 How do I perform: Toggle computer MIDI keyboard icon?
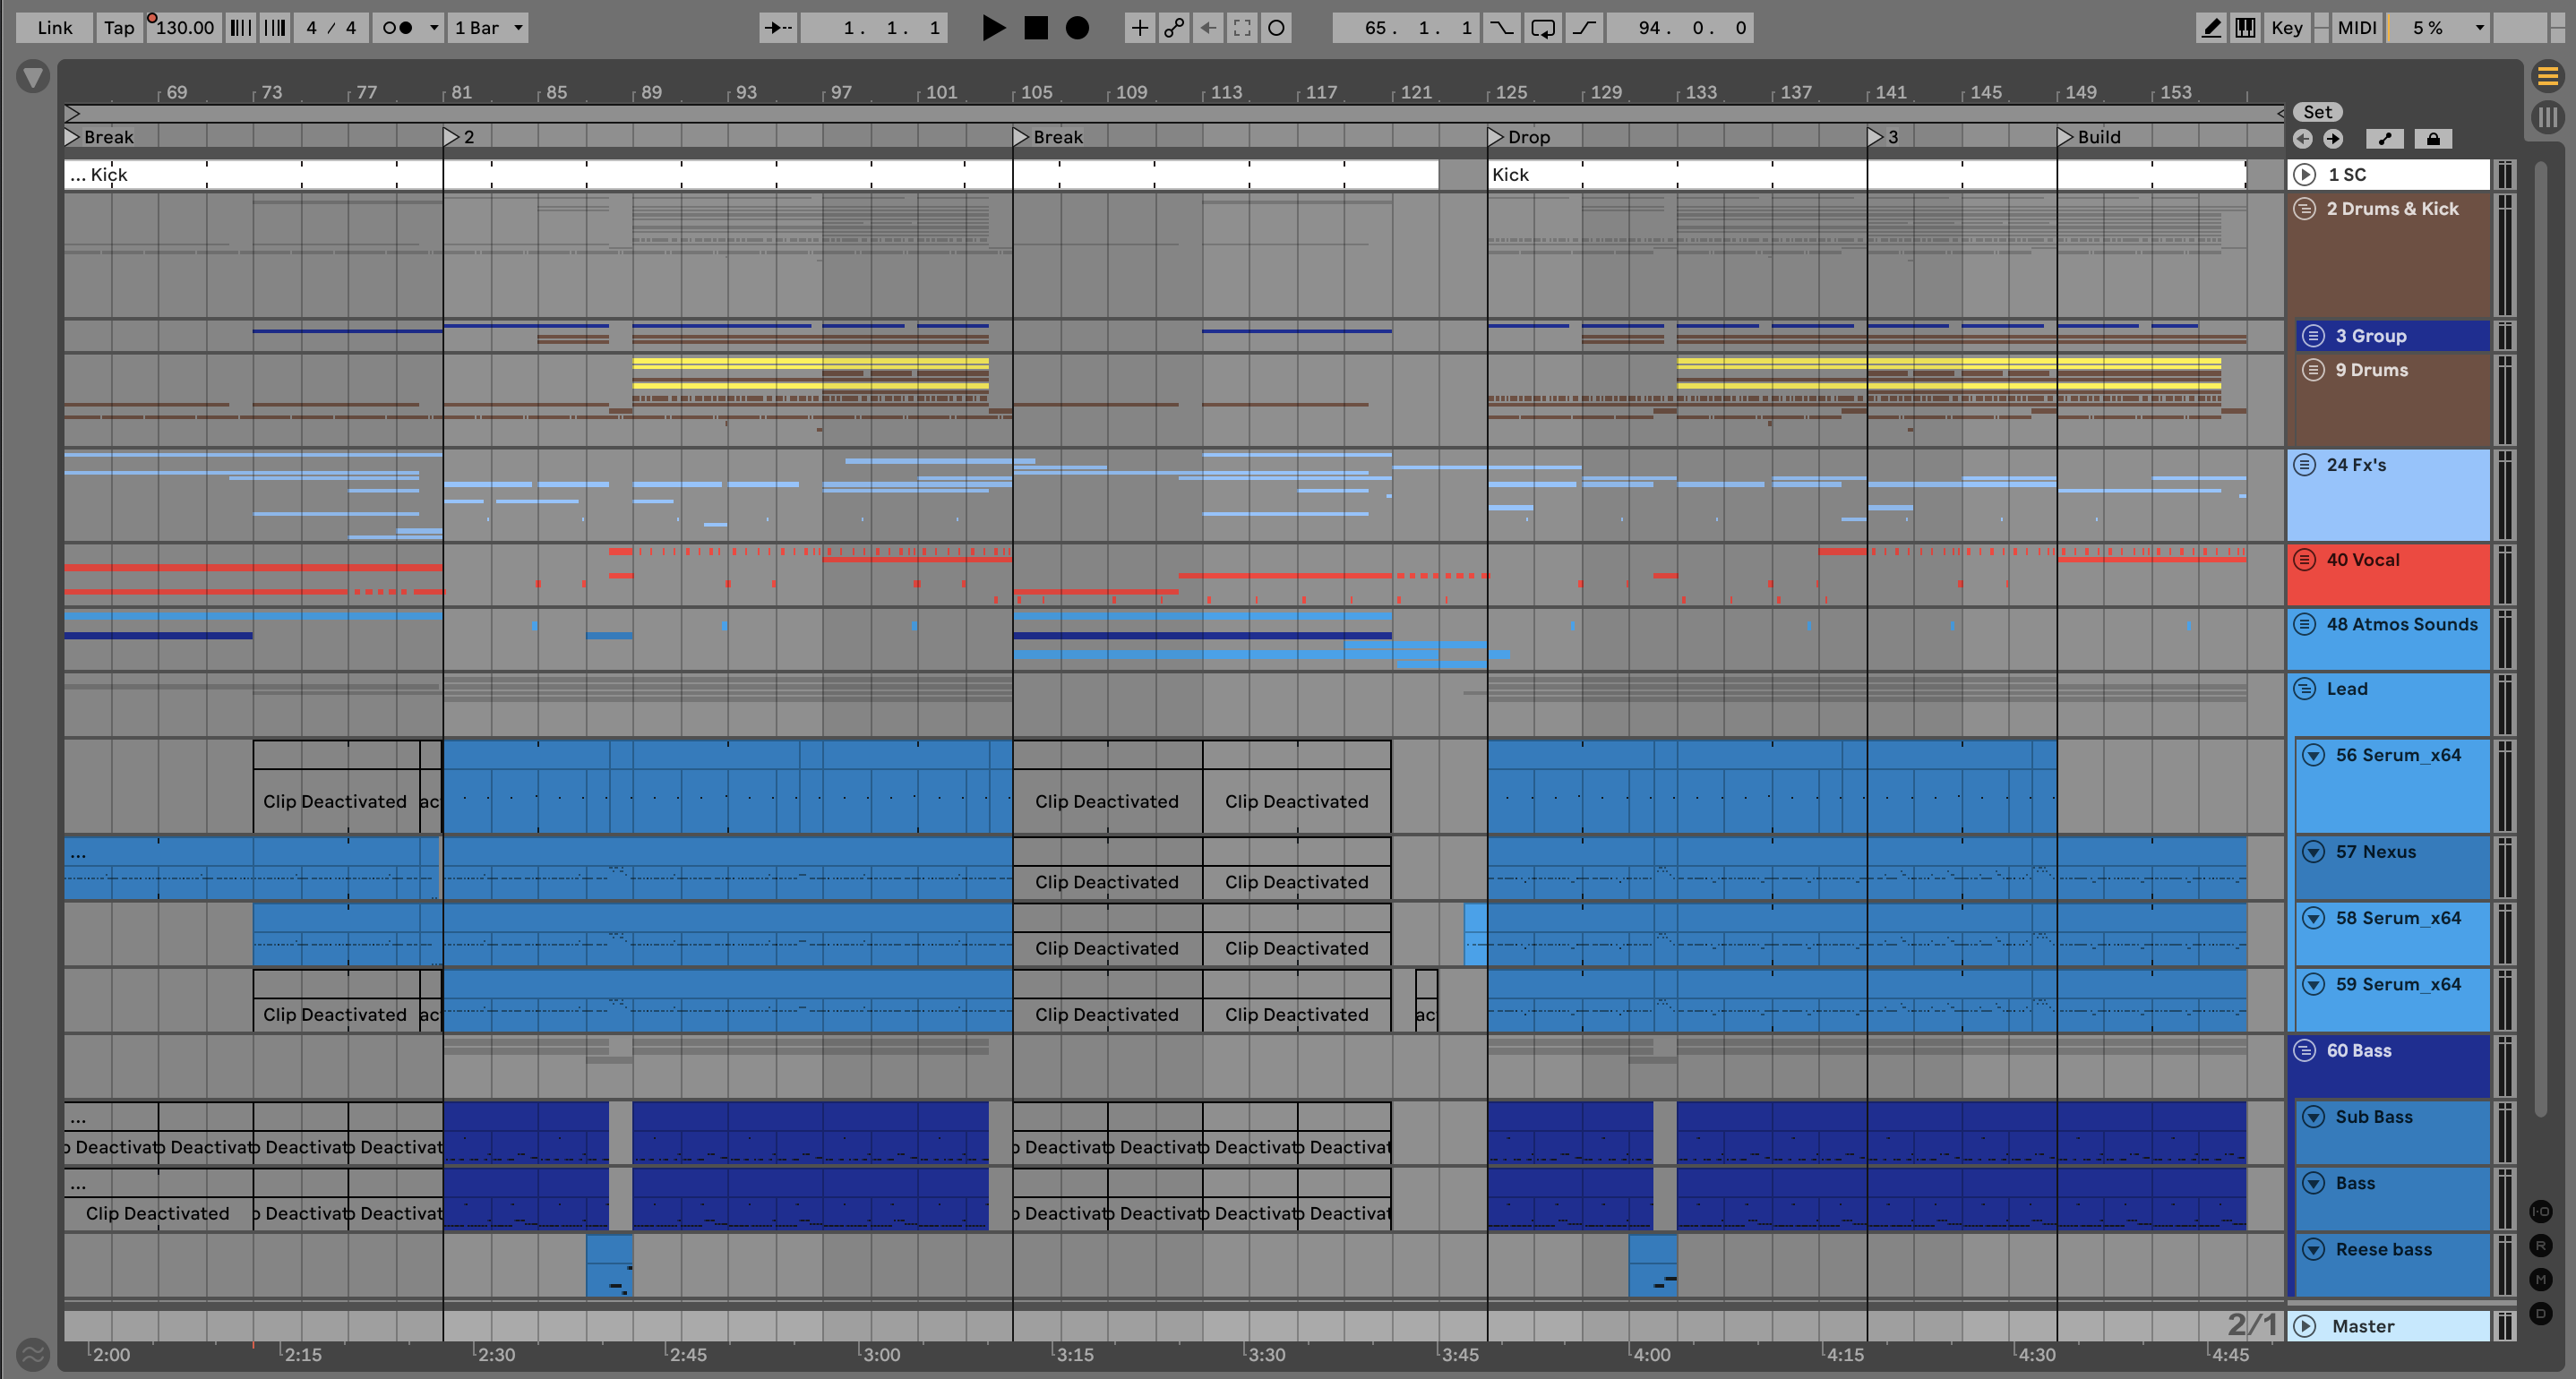(2245, 28)
